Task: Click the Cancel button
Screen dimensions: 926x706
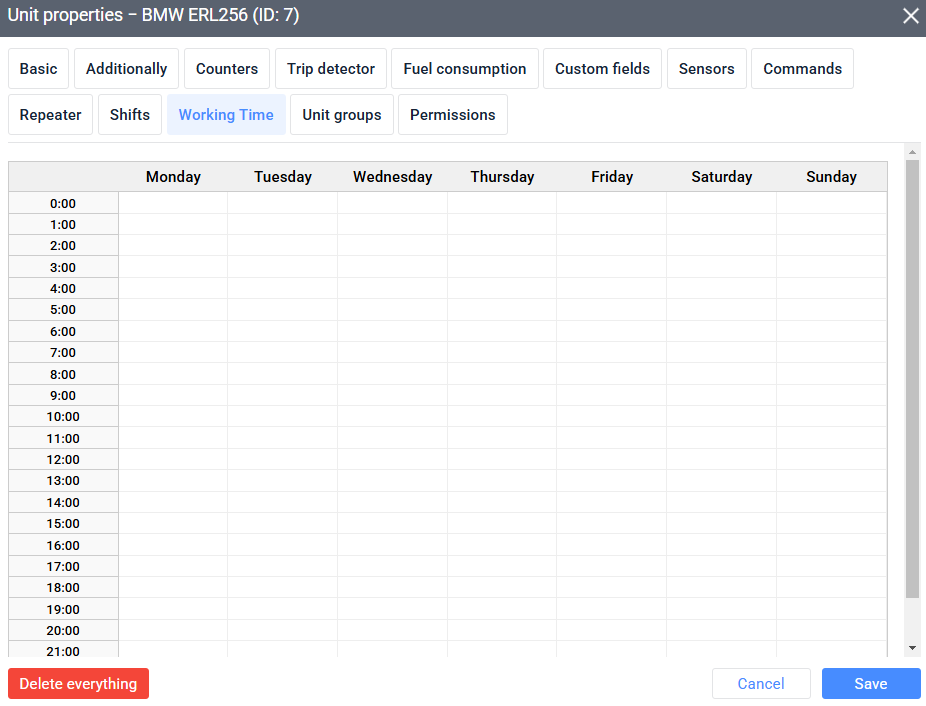Action: (761, 684)
